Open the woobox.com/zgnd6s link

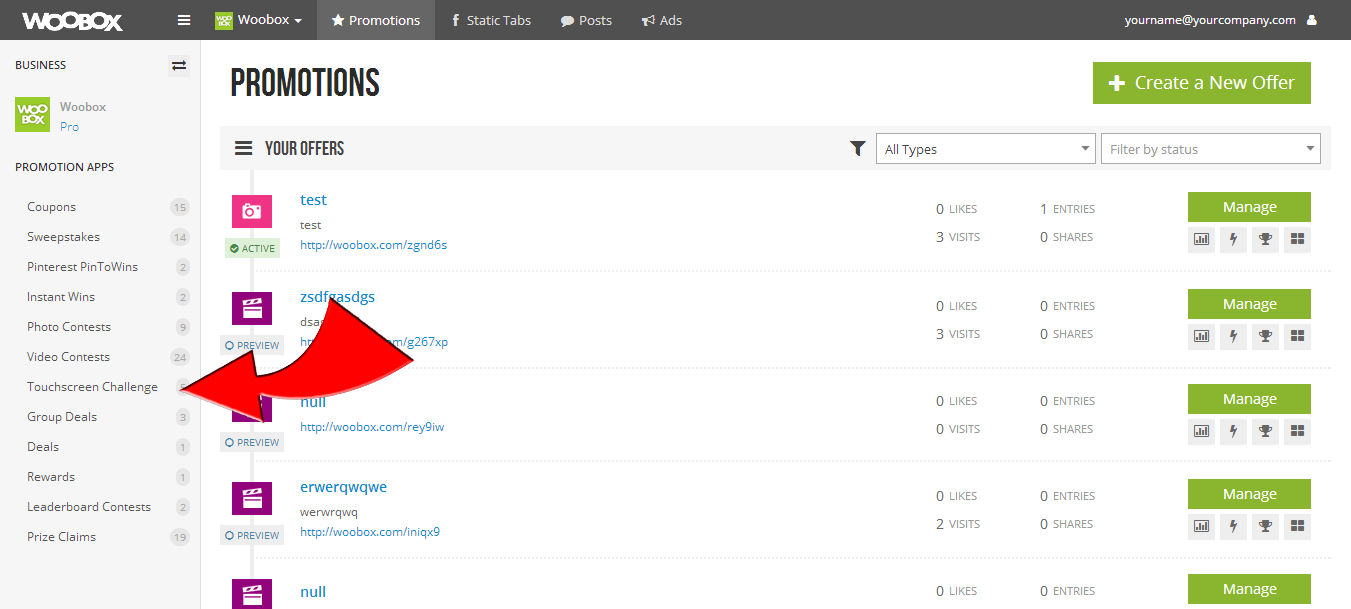point(373,245)
